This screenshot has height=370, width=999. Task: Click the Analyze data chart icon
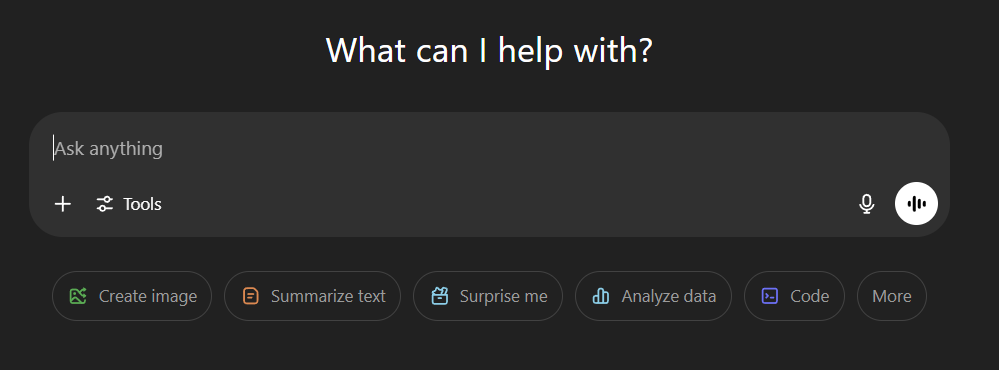click(601, 296)
